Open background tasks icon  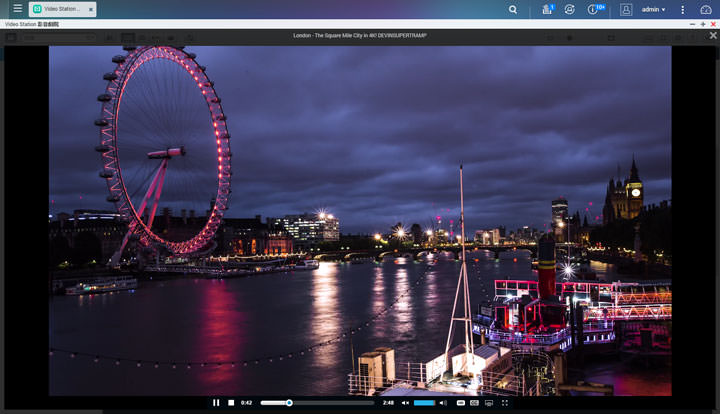click(547, 9)
